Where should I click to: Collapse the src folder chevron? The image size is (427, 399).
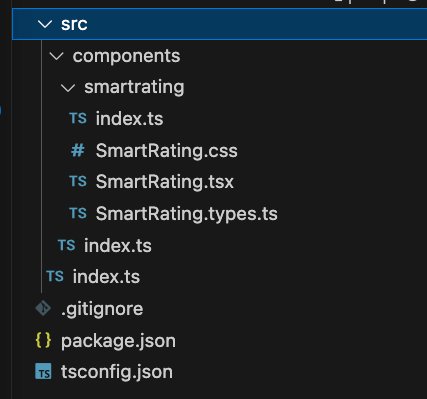pos(45,24)
